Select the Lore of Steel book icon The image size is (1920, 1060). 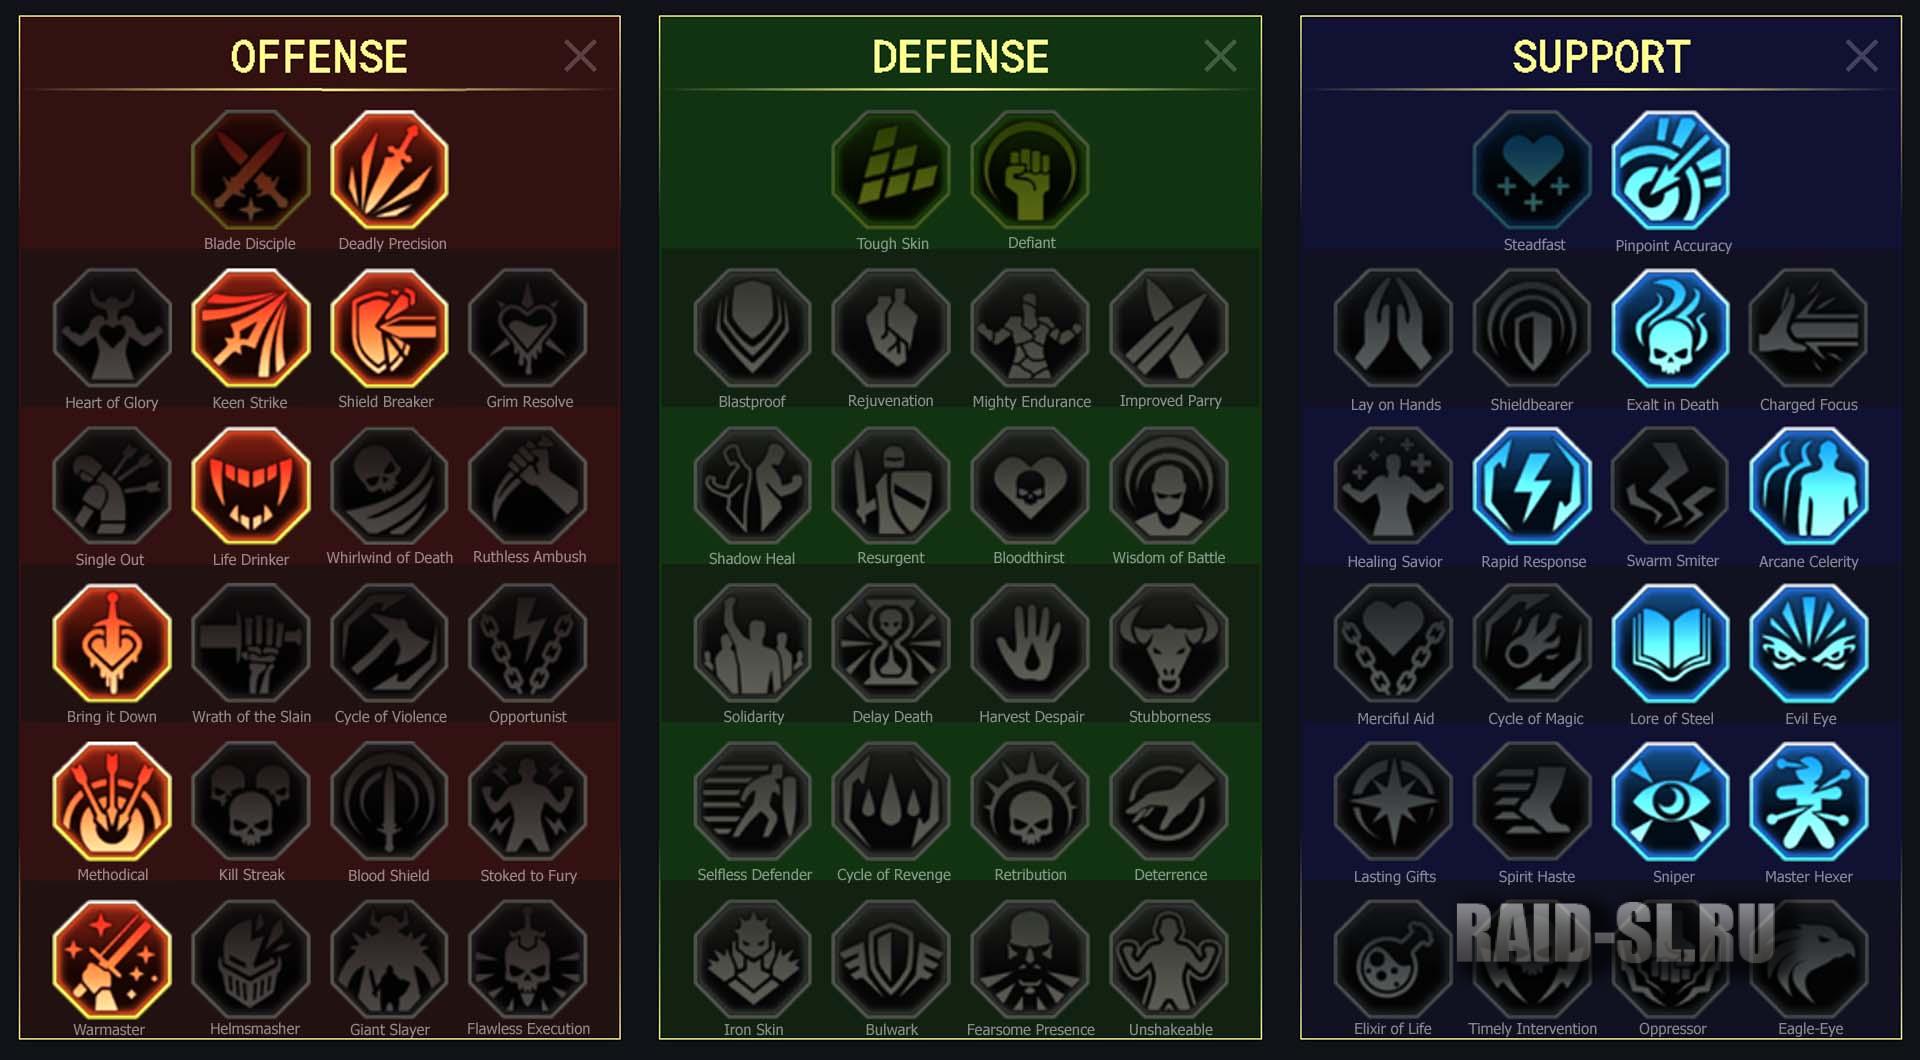point(1671,644)
